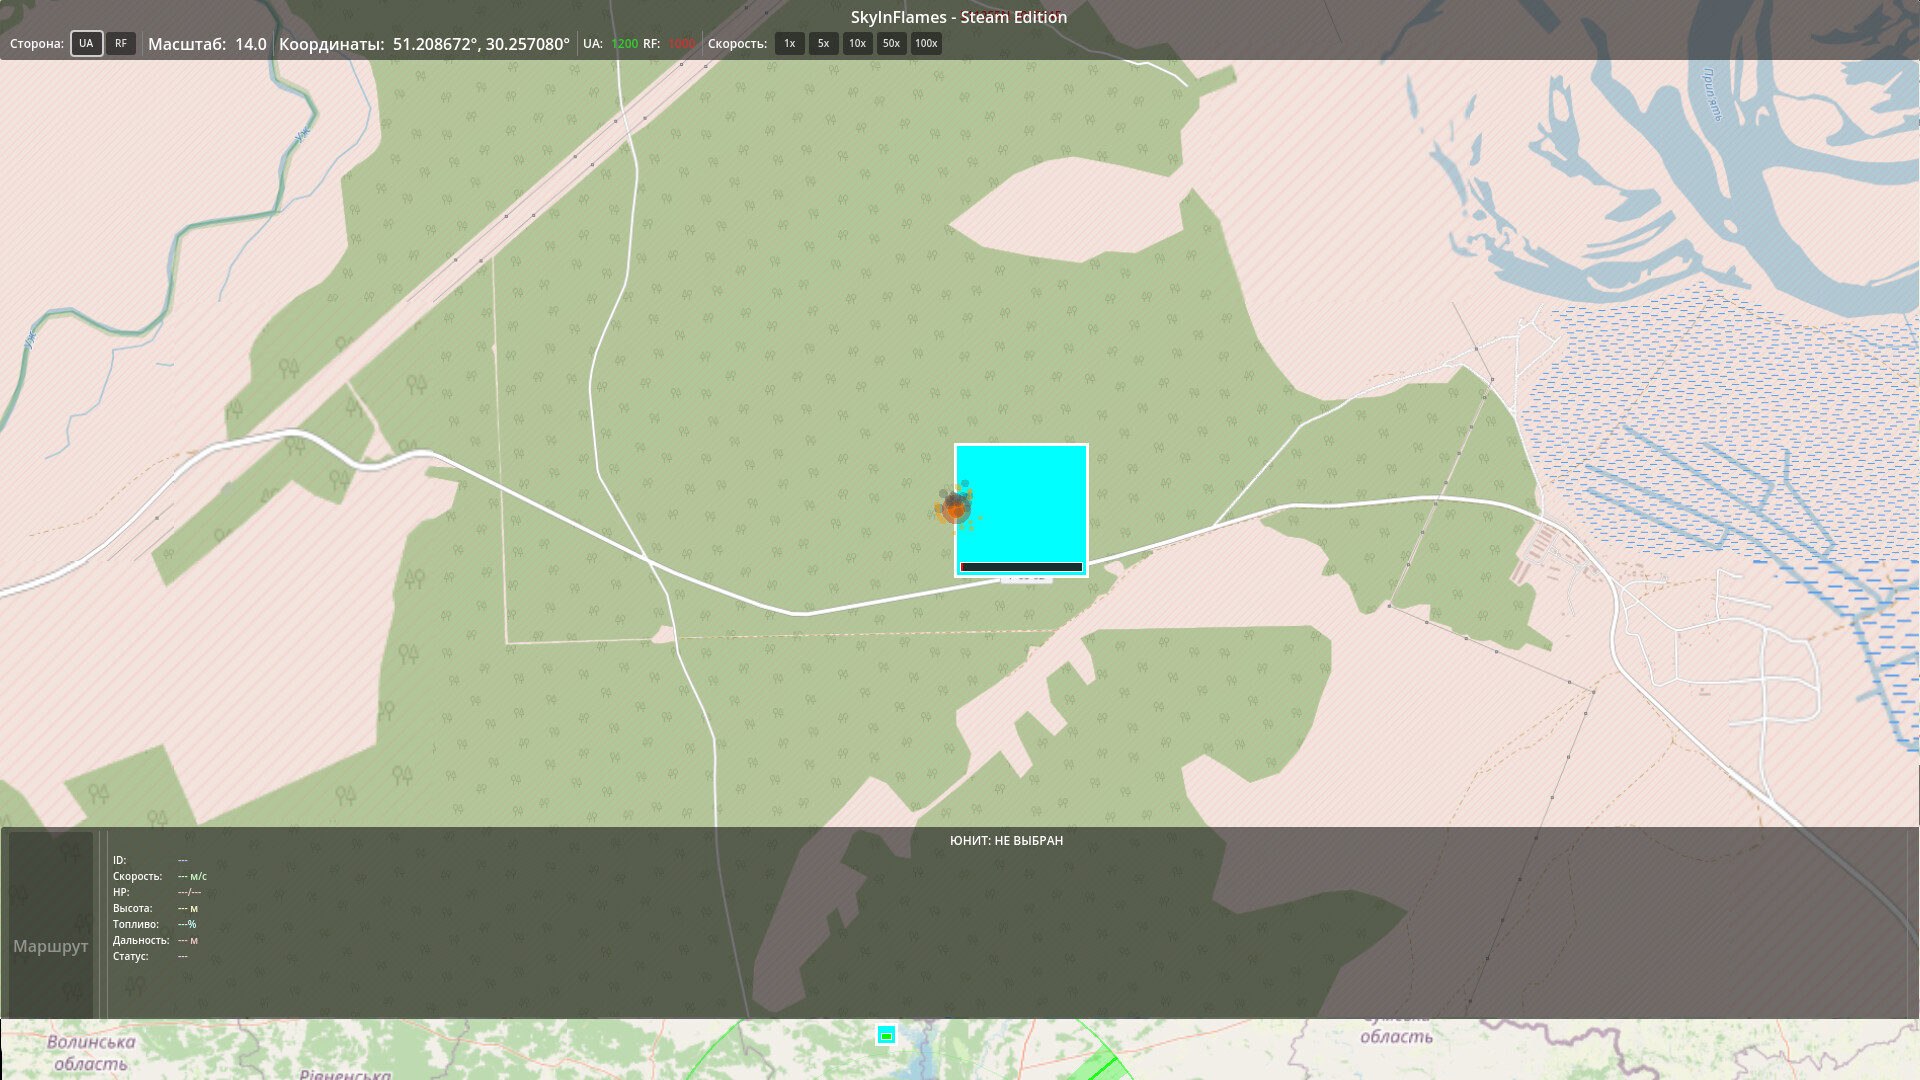This screenshot has height=1080, width=1920.
Task: Set simulation speed to 10x
Action: [x=857, y=43]
